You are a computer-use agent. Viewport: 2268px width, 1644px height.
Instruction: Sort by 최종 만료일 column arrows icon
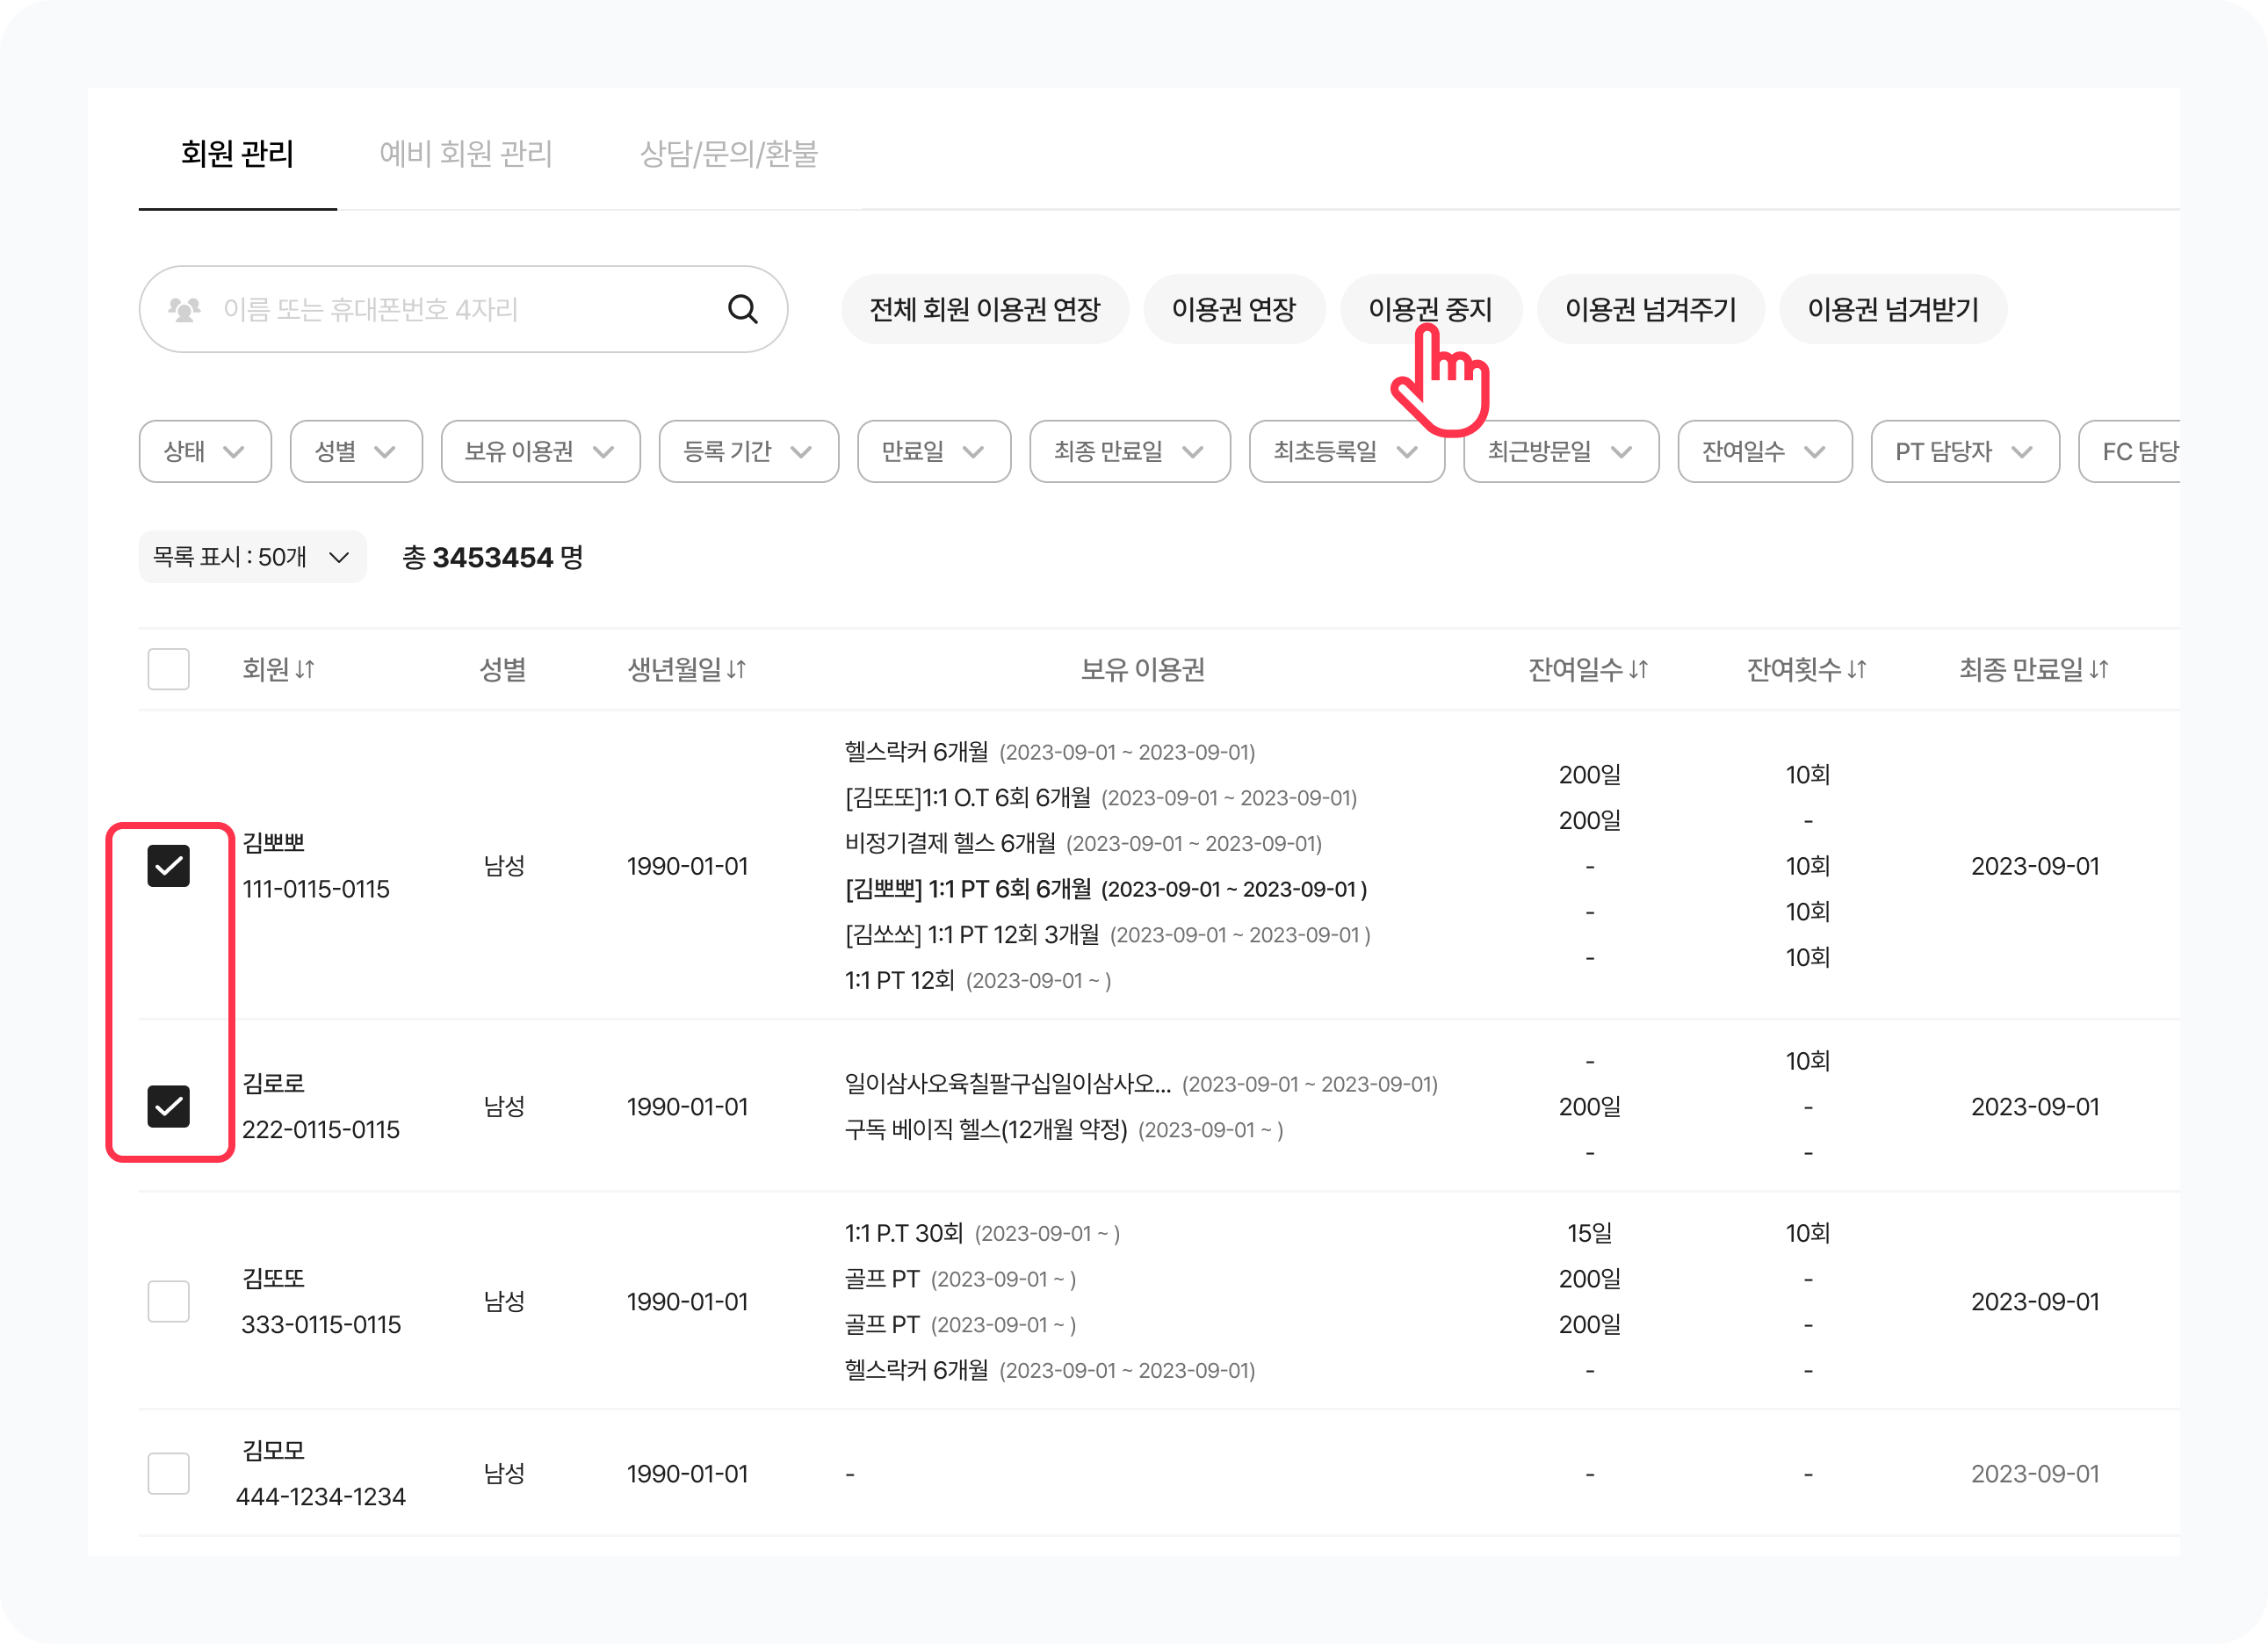click(2099, 669)
